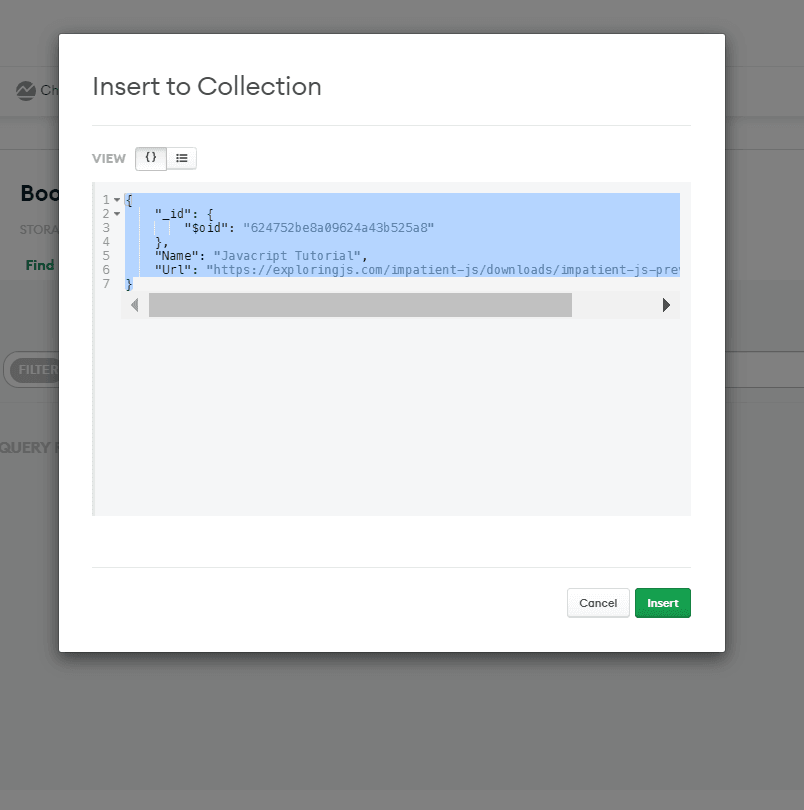The width and height of the screenshot is (804, 810).
Task: Click the "_id" key on line 2
Action: tap(170, 214)
